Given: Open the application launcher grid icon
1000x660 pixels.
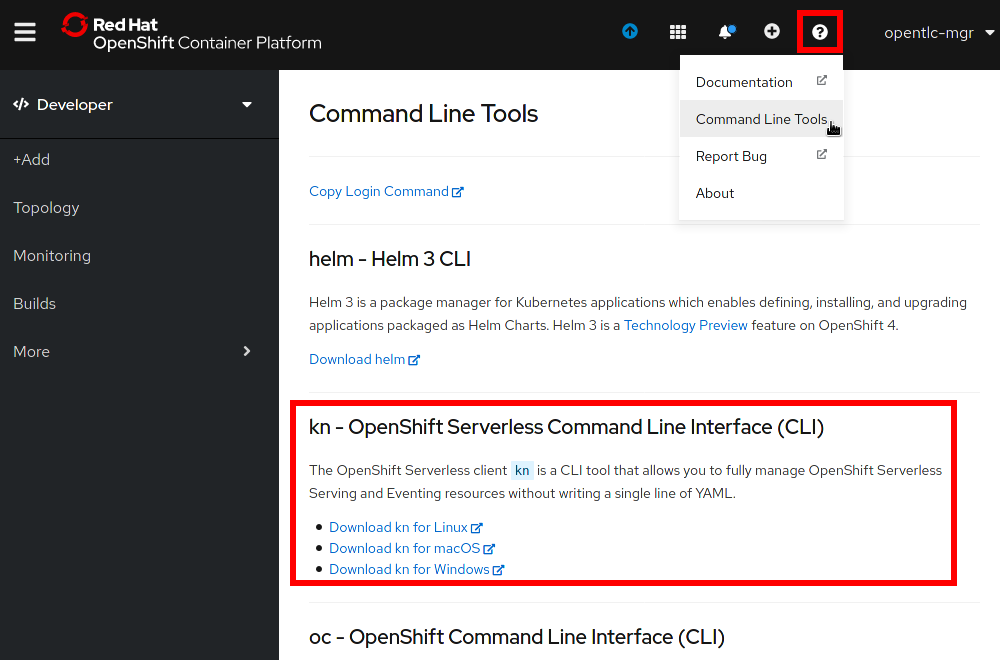Looking at the screenshot, I should tap(678, 32).
